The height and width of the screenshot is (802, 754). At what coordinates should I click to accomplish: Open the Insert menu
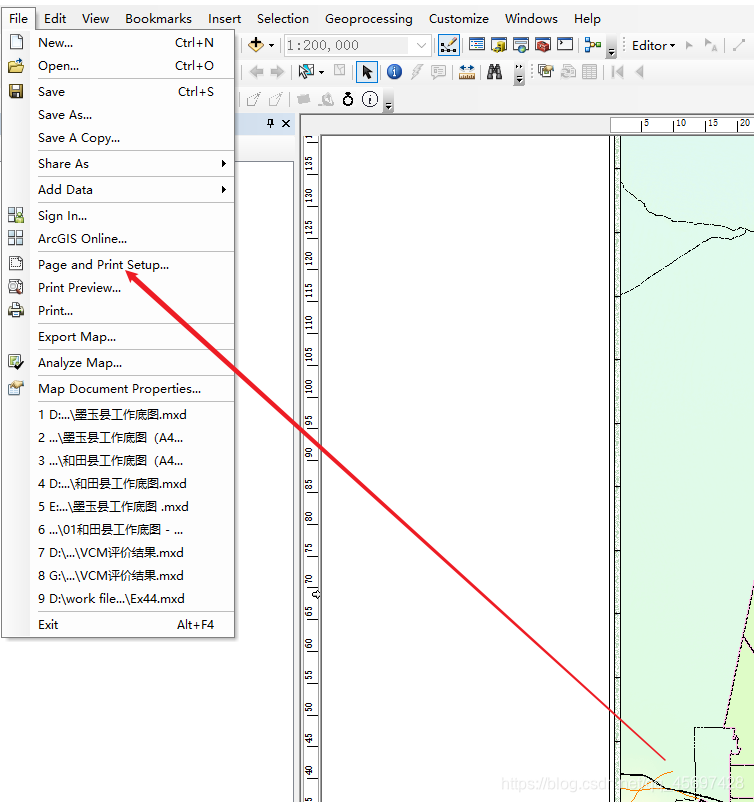tap(224, 18)
